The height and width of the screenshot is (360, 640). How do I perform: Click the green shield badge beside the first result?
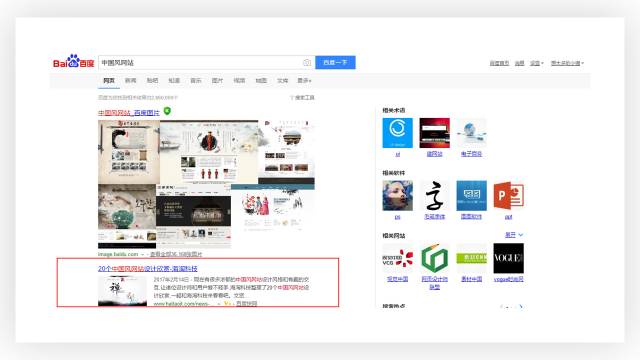(167, 111)
